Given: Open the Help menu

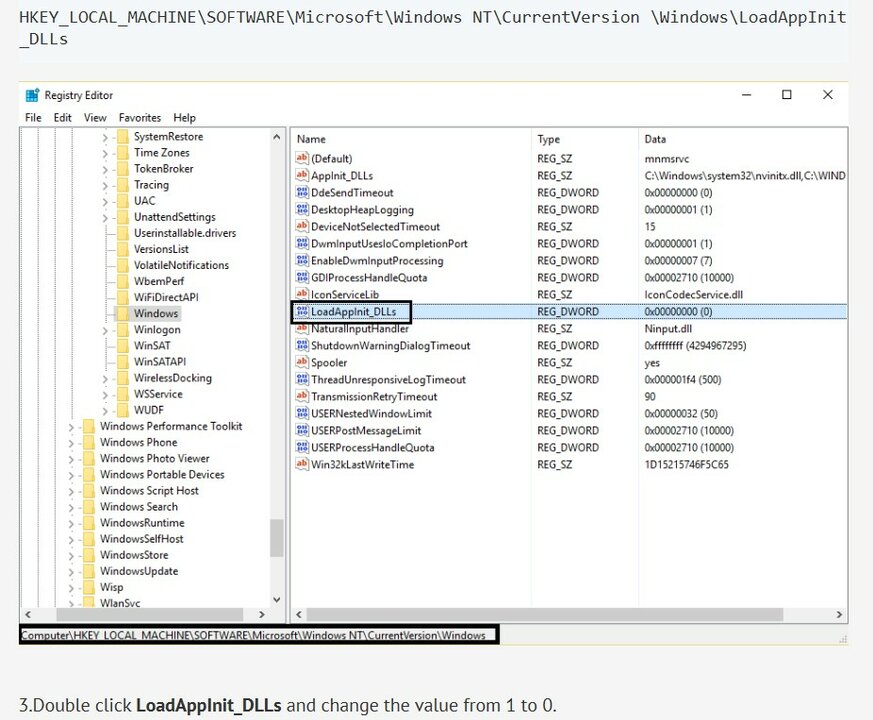Looking at the screenshot, I should tap(184, 117).
